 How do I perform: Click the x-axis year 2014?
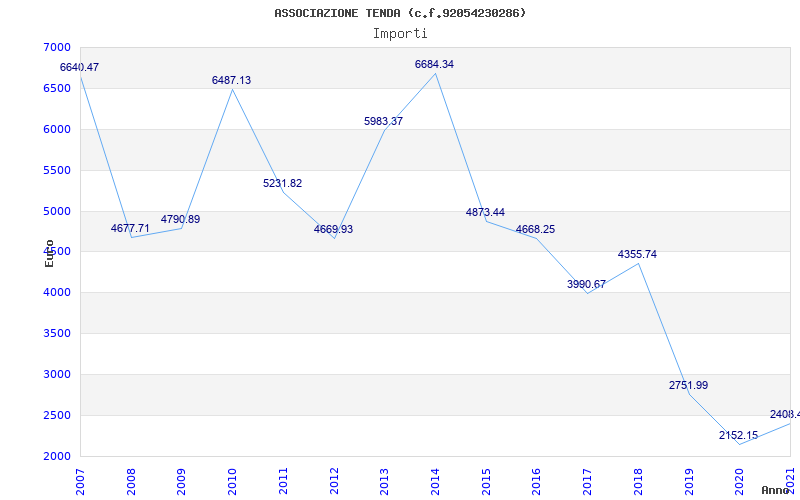click(435, 481)
